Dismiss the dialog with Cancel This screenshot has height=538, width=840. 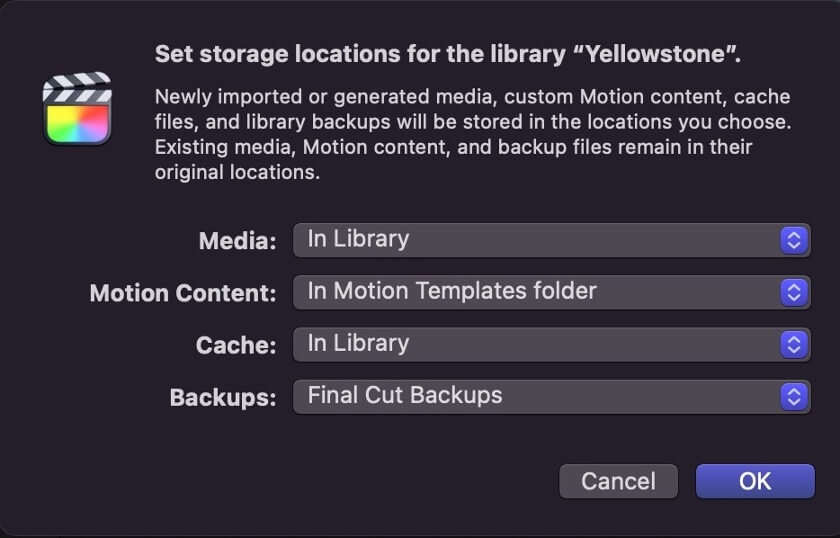click(619, 481)
